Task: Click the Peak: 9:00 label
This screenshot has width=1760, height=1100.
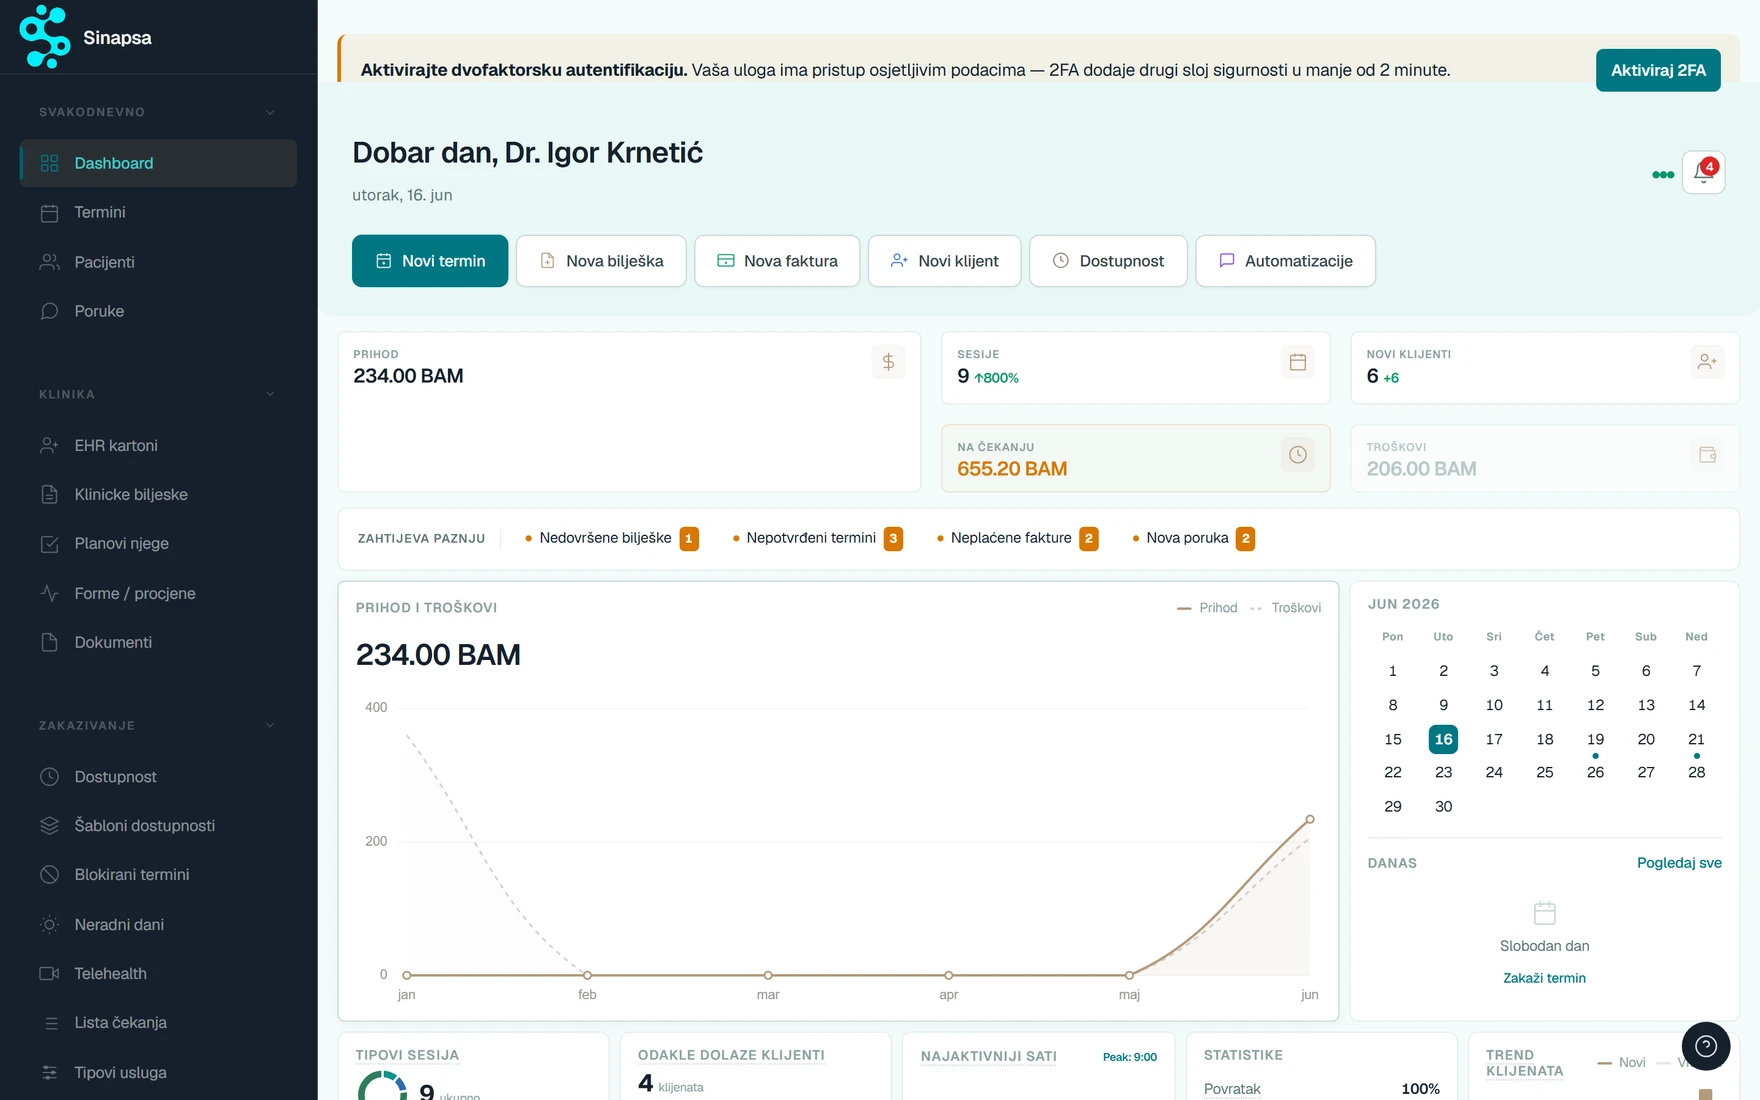Action: tap(1130, 1057)
